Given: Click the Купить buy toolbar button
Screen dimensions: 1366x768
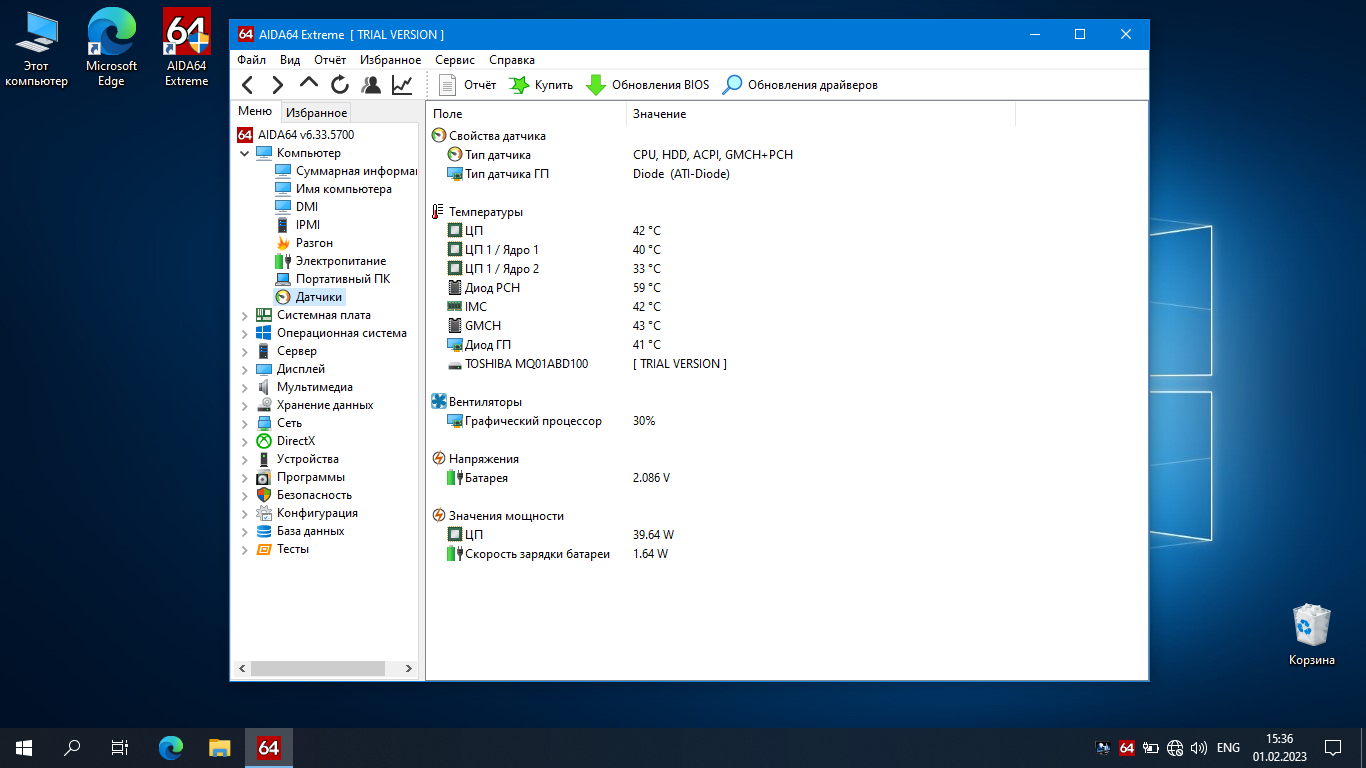Looking at the screenshot, I should (541, 85).
